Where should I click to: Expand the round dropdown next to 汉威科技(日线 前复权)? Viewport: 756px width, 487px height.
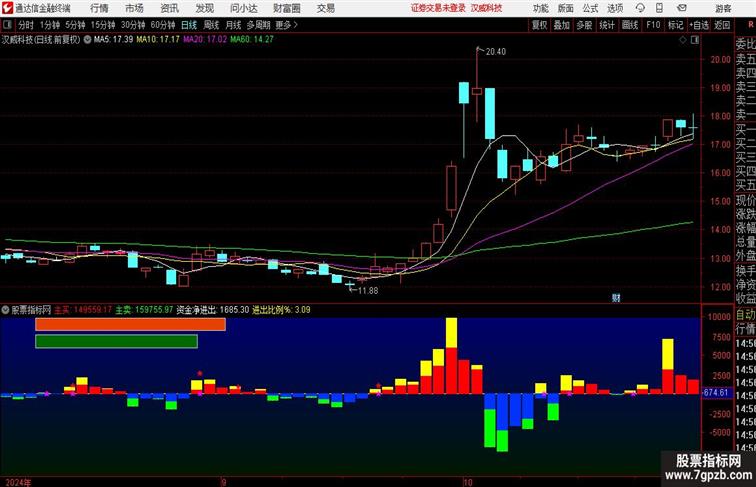pos(87,40)
